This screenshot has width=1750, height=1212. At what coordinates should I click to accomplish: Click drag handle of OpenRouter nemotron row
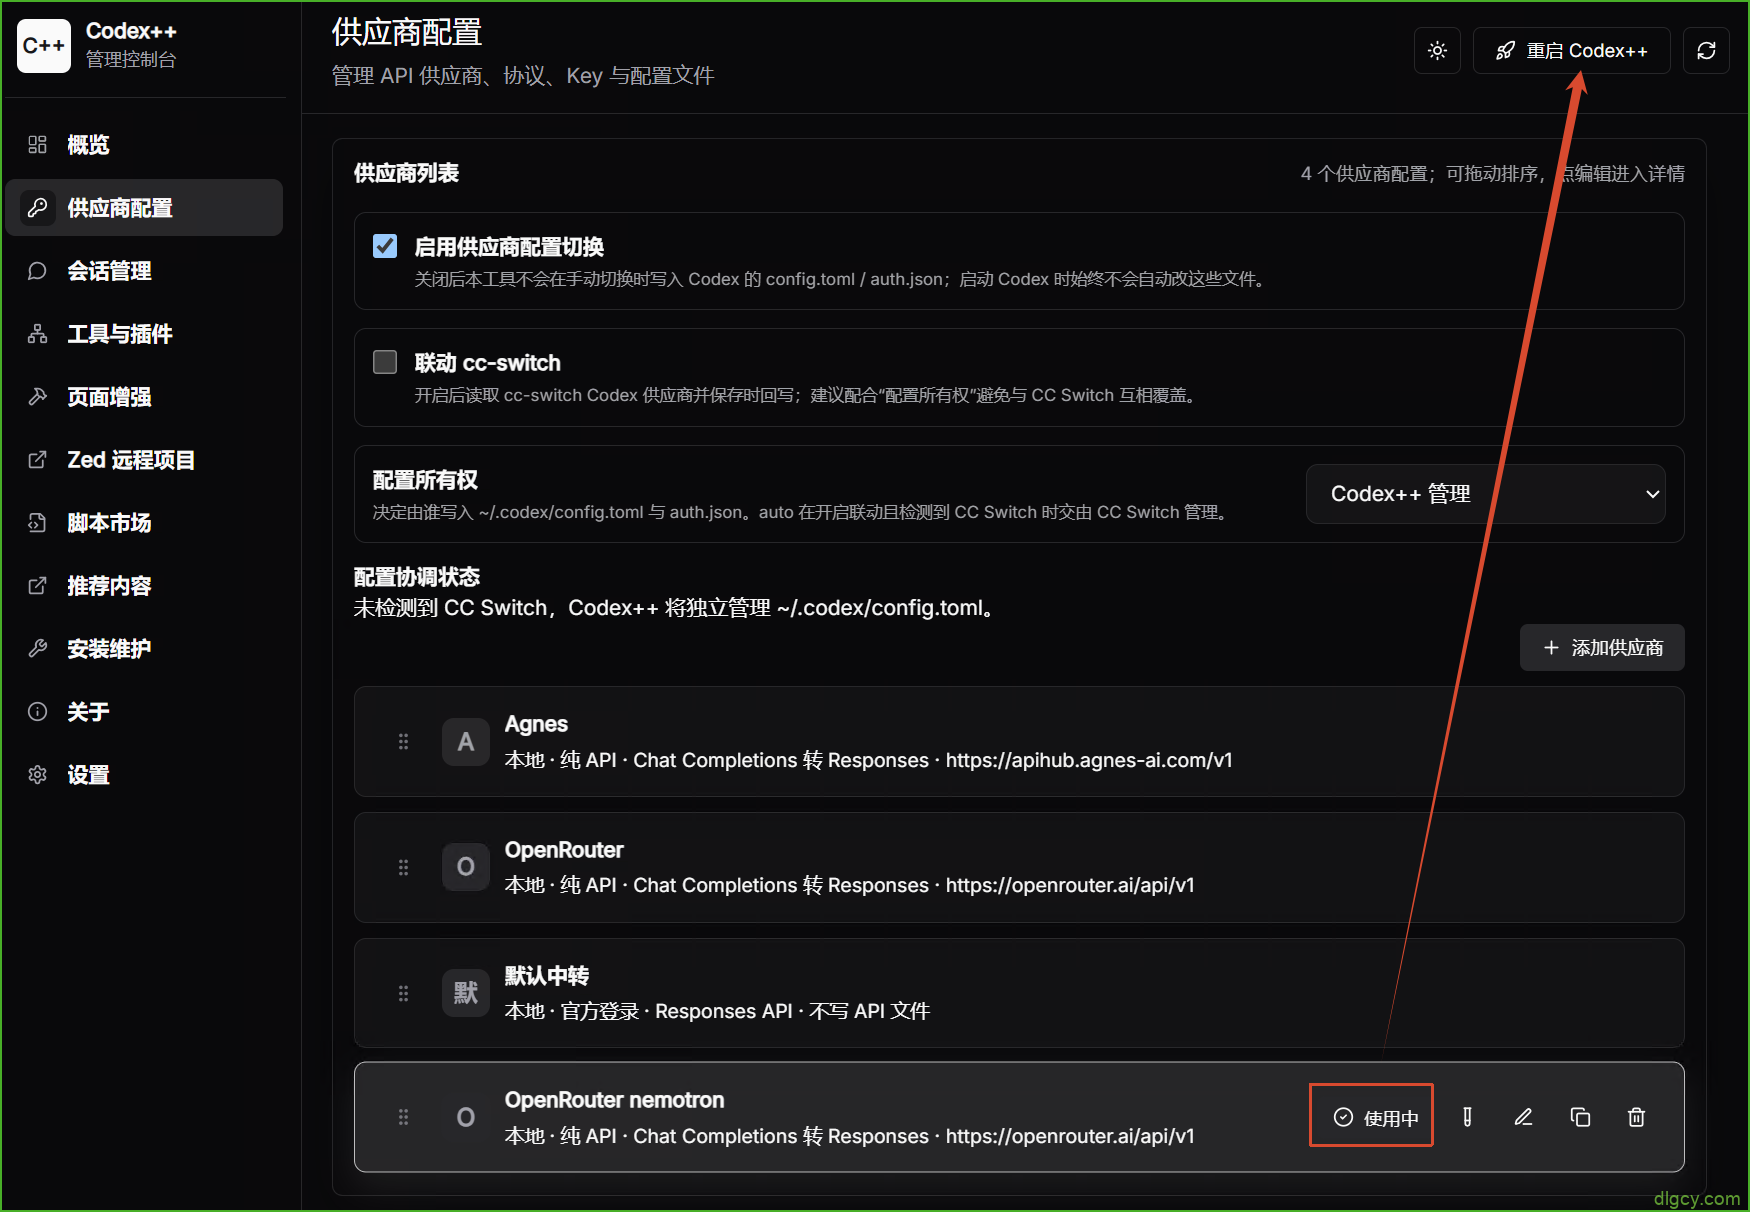pyautogui.click(x=403, y=1117)
